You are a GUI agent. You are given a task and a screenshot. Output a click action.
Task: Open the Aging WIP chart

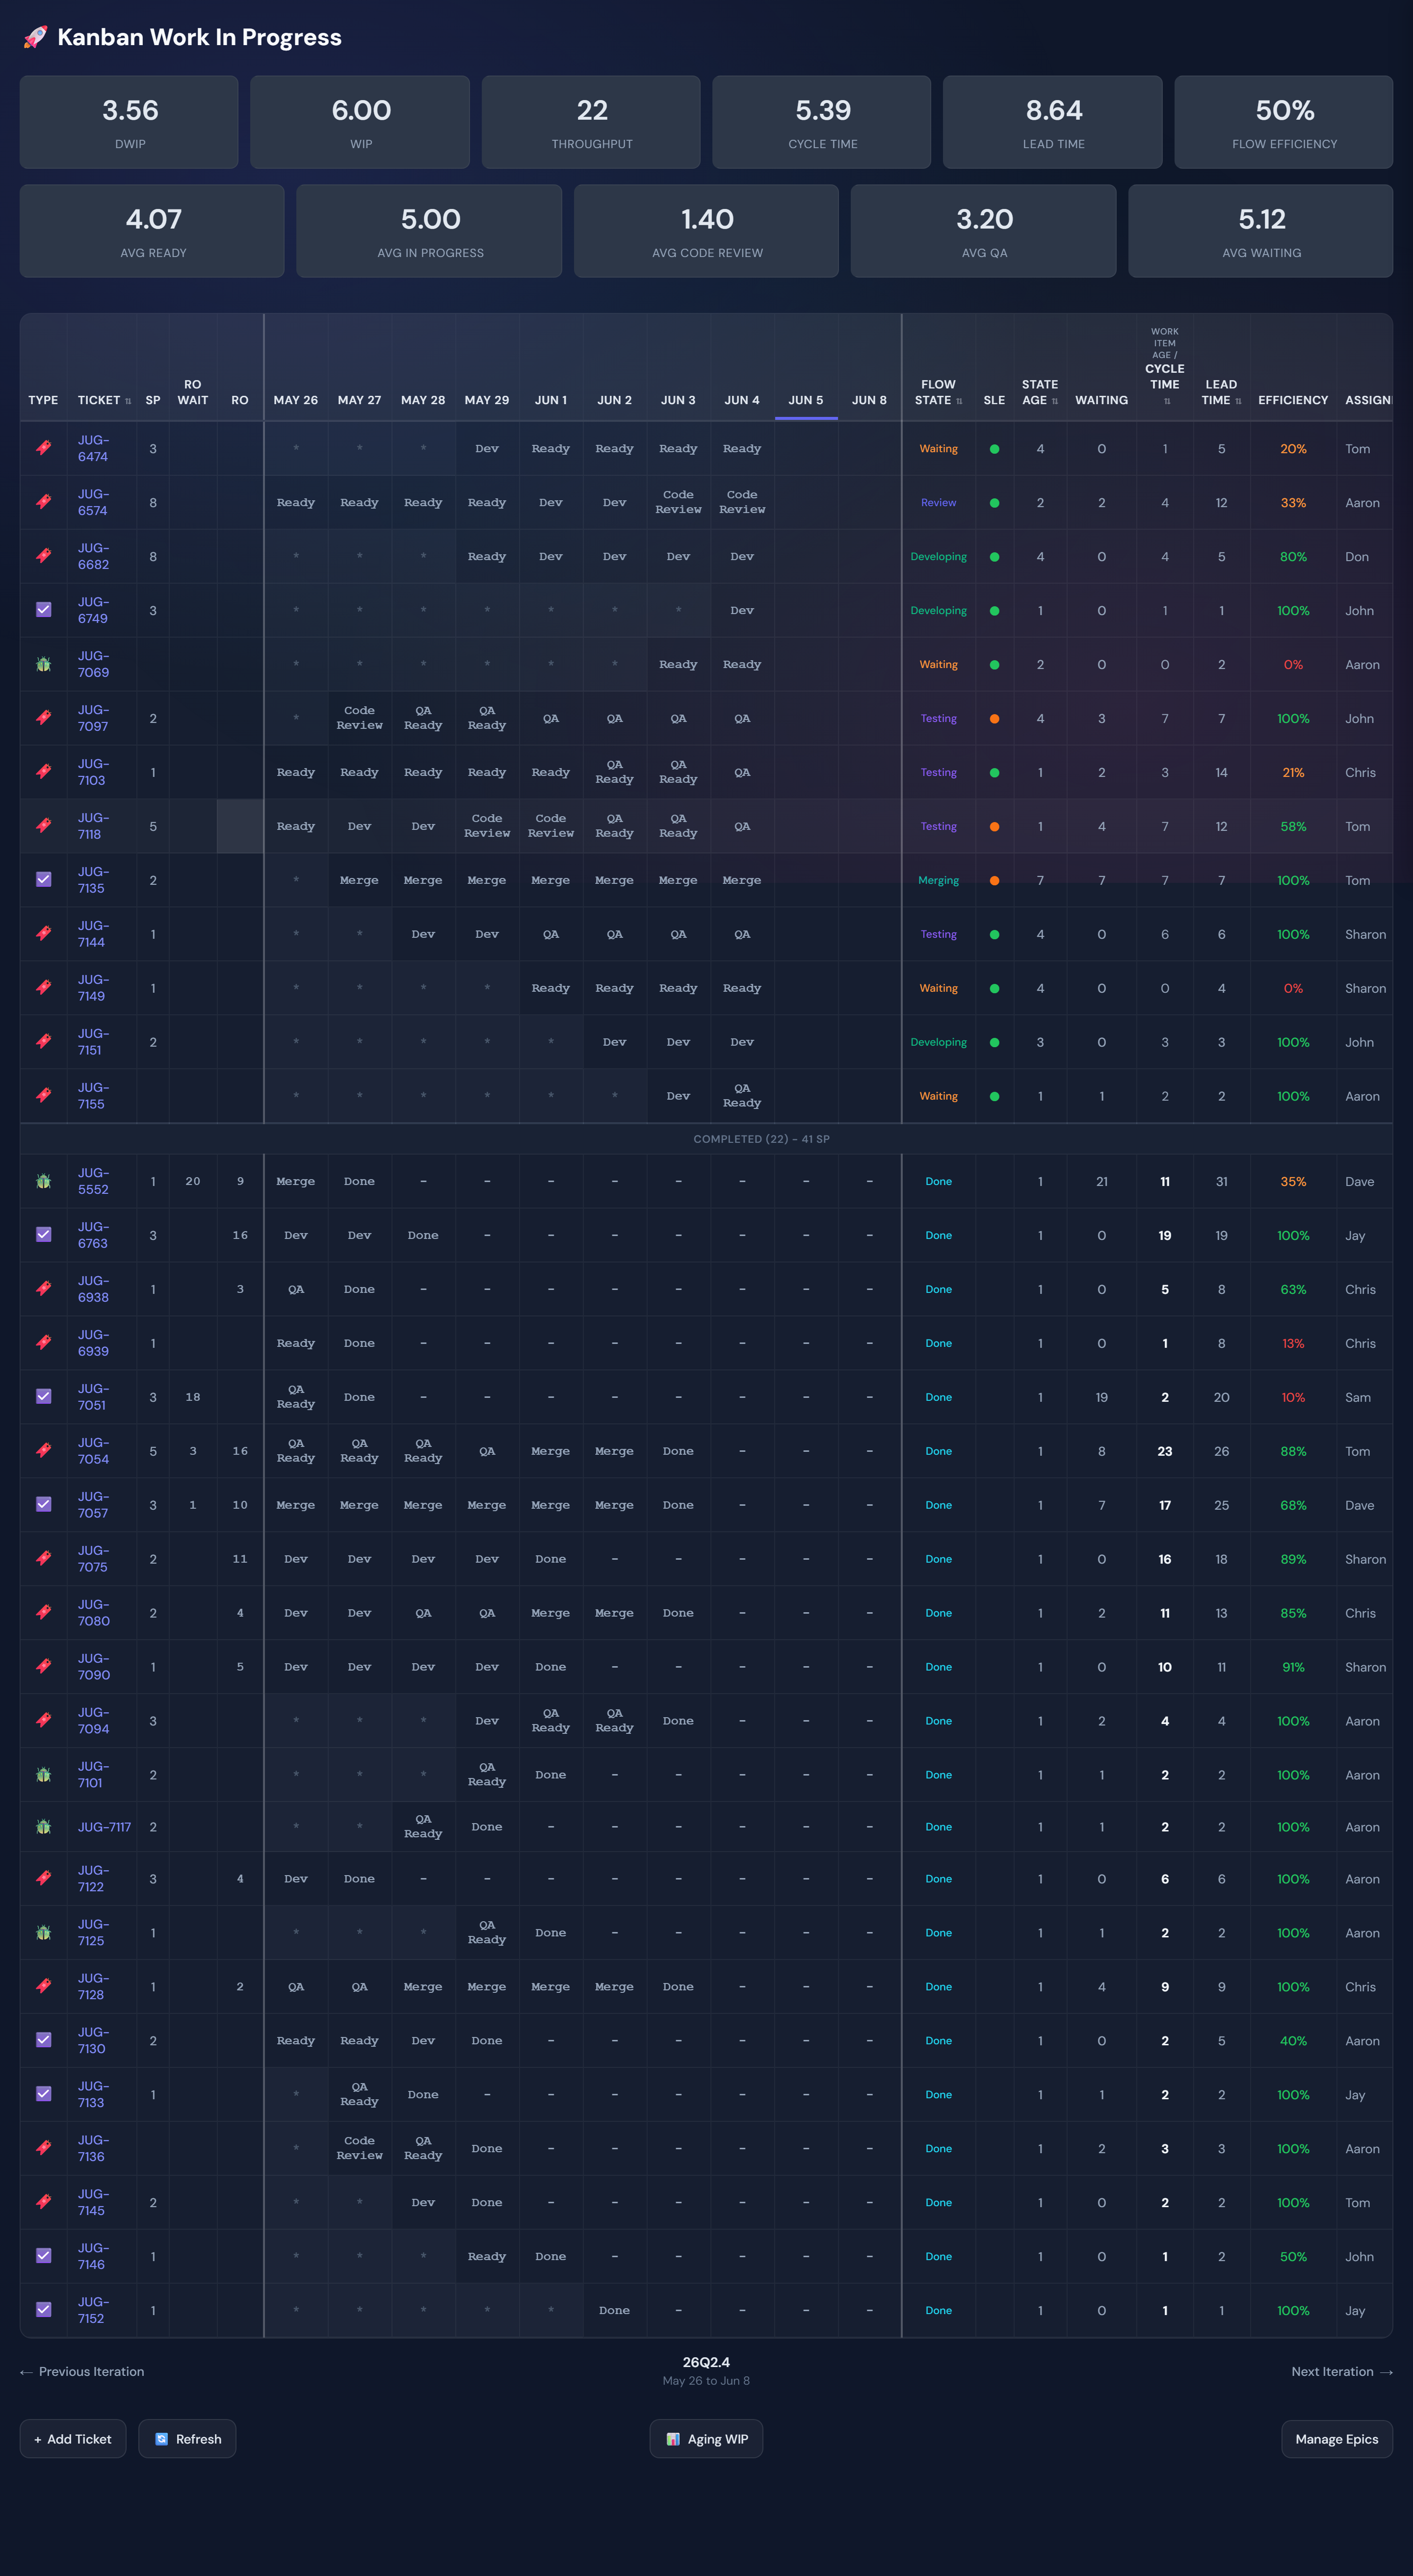[x=706, y=2439]
